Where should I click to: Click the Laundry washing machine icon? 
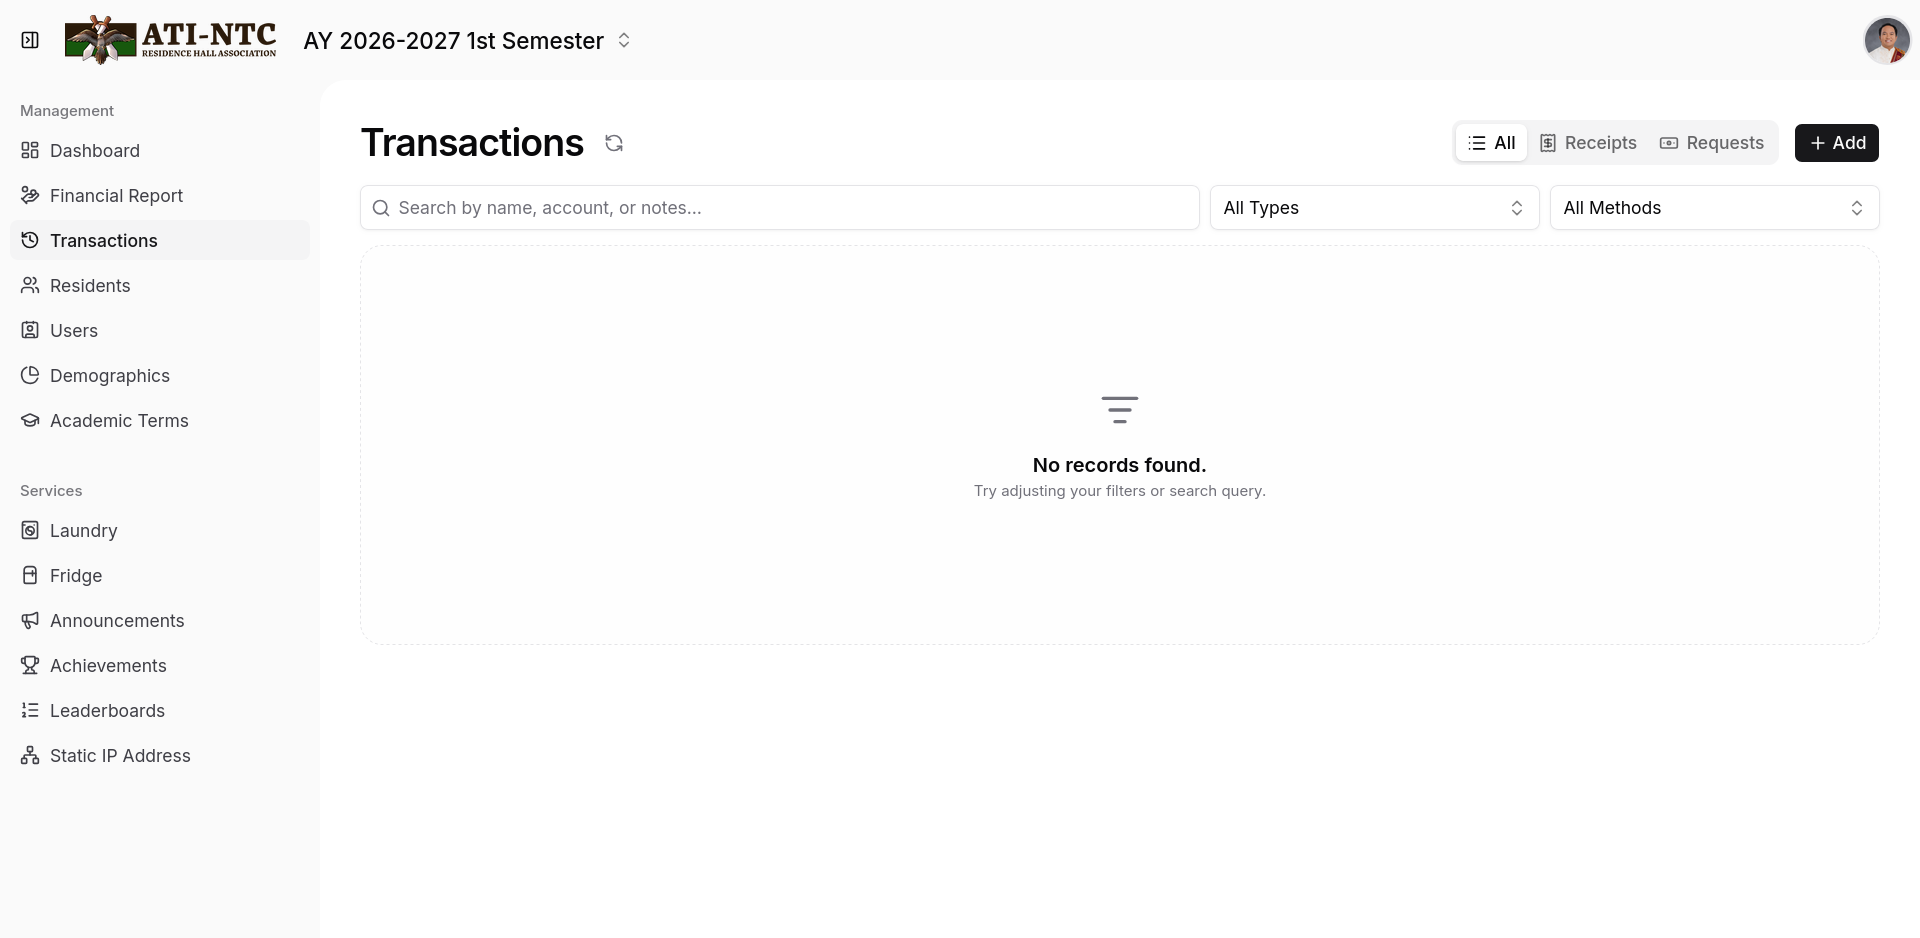click(x=30, y=531)
